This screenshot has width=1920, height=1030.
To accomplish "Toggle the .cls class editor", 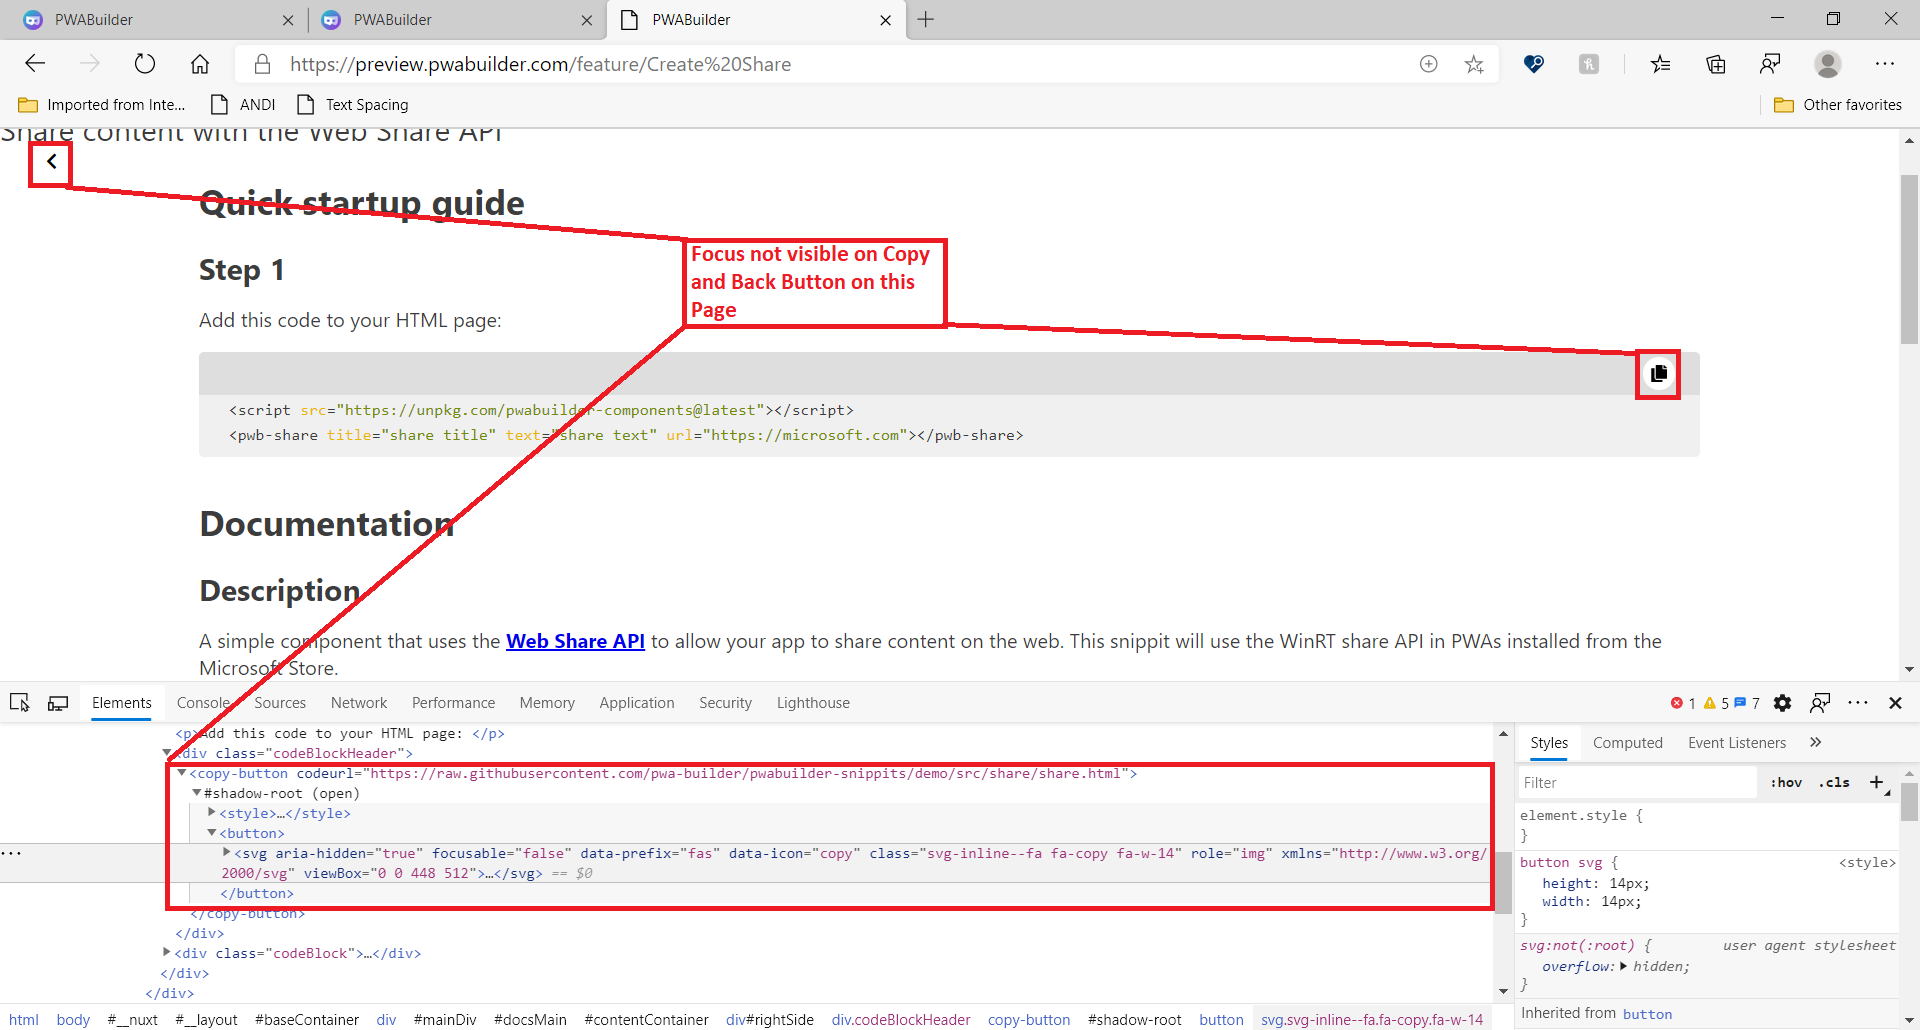I will 1835,782.
